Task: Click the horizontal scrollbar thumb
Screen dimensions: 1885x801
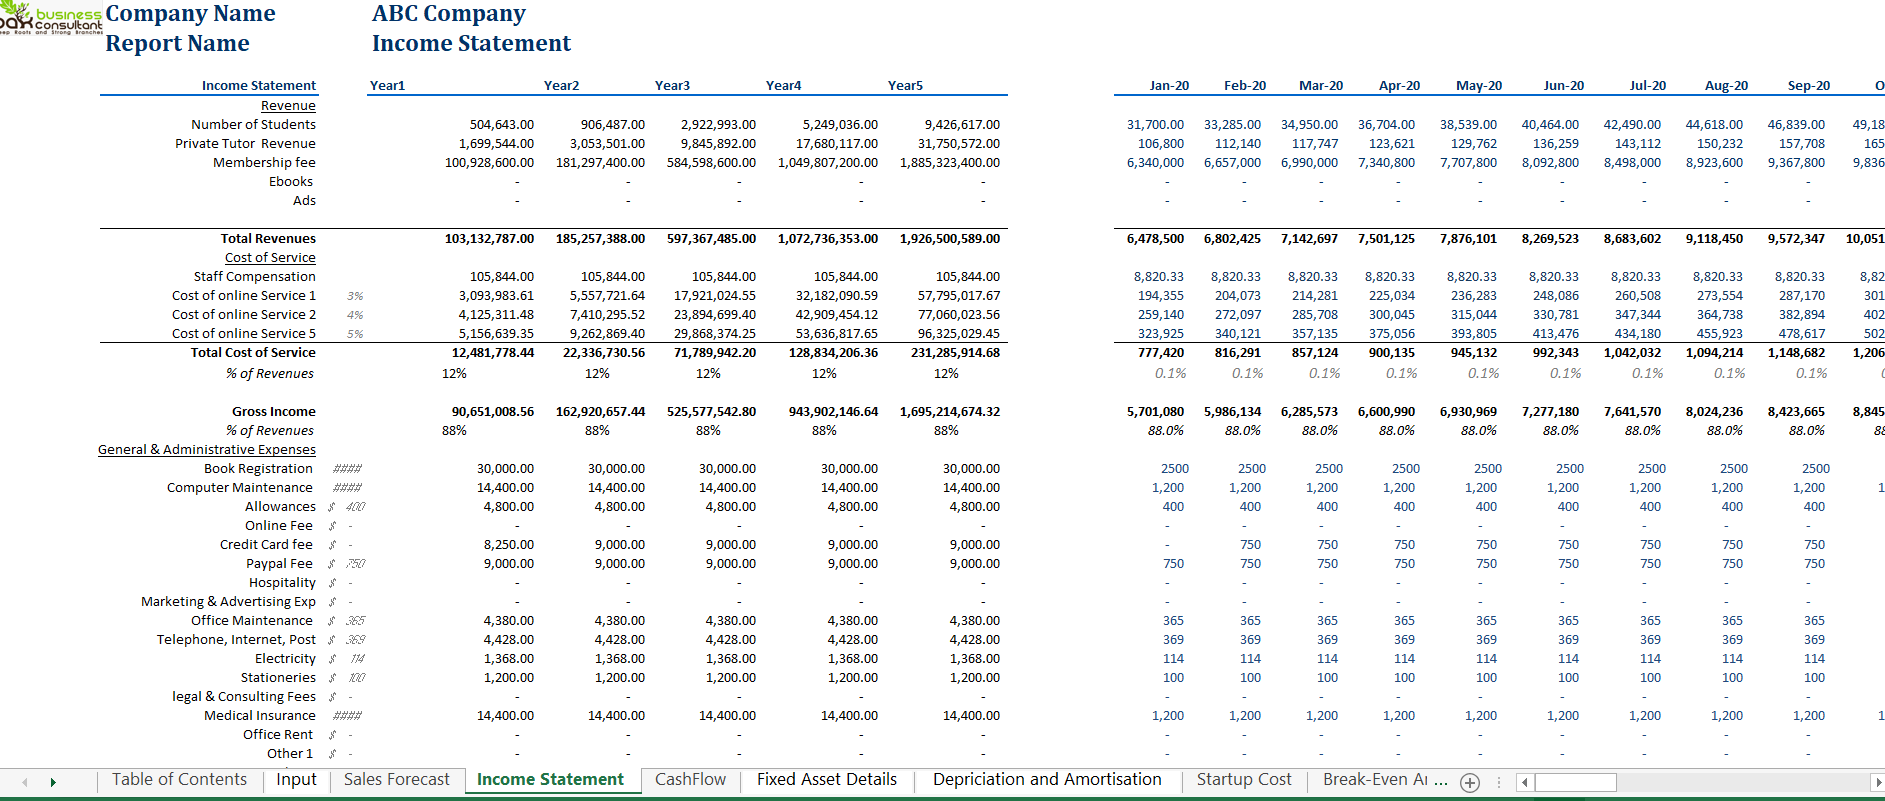Action: click(x=1576, y=782)
